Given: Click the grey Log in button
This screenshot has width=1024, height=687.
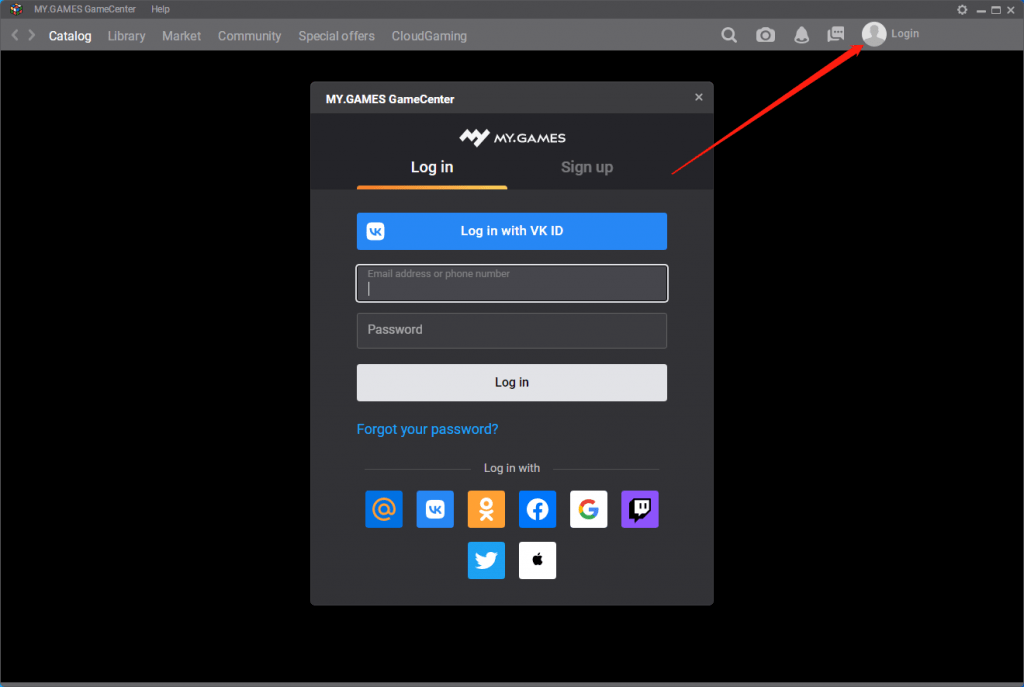Looking at the screenshot, I should [511, 382].
